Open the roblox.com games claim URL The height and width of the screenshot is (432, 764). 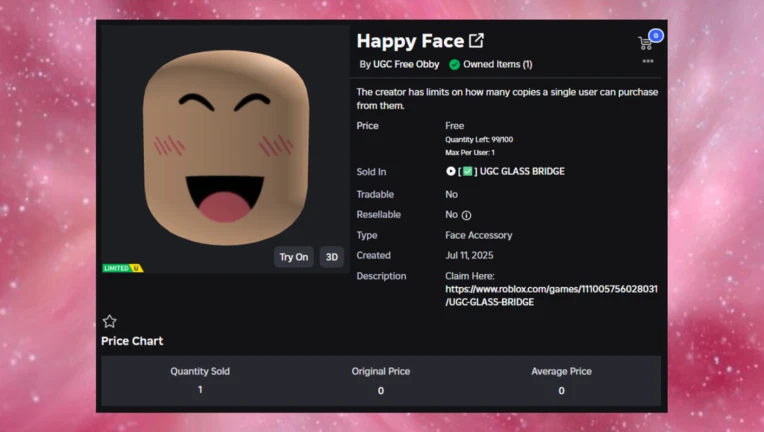(x=551, y=295)
